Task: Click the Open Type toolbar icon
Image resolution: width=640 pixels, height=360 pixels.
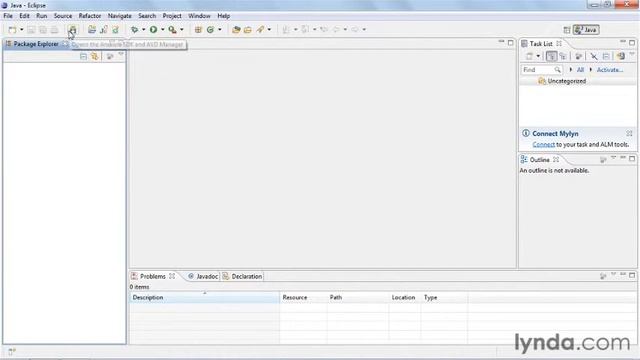Action: [236, 30]
